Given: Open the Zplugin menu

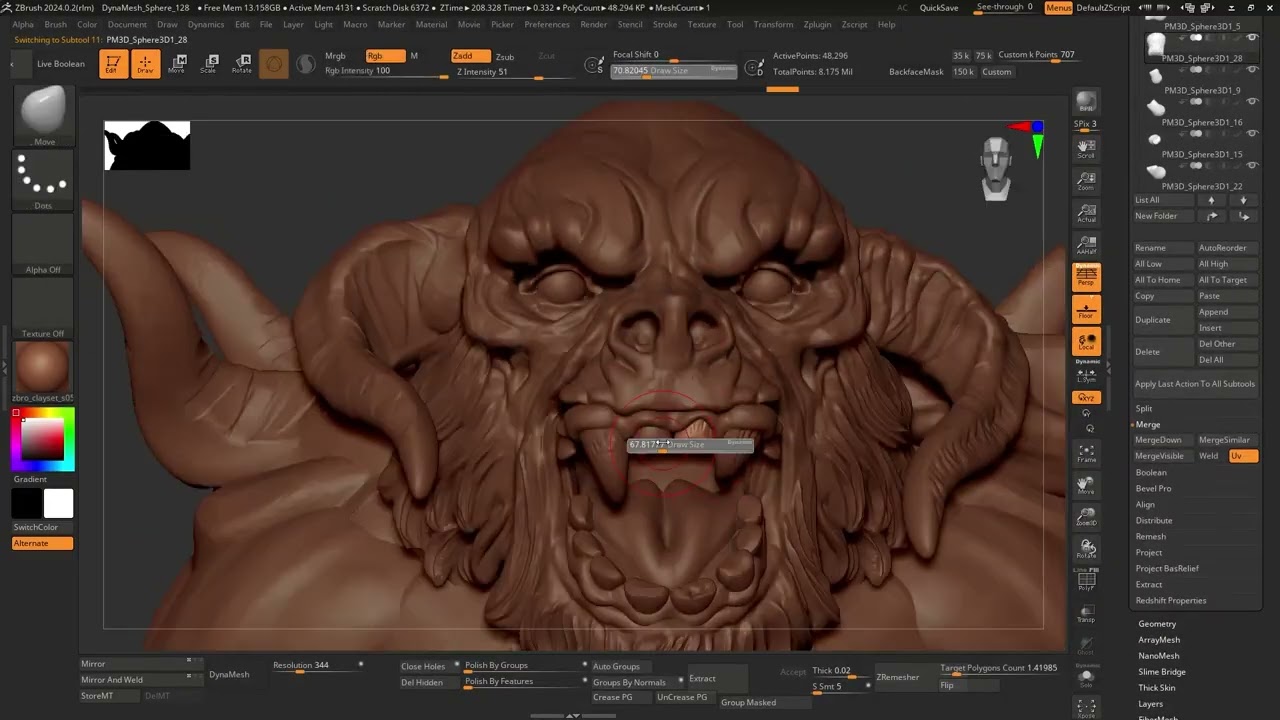Looking at the screenshot, I should pos(817,24).
